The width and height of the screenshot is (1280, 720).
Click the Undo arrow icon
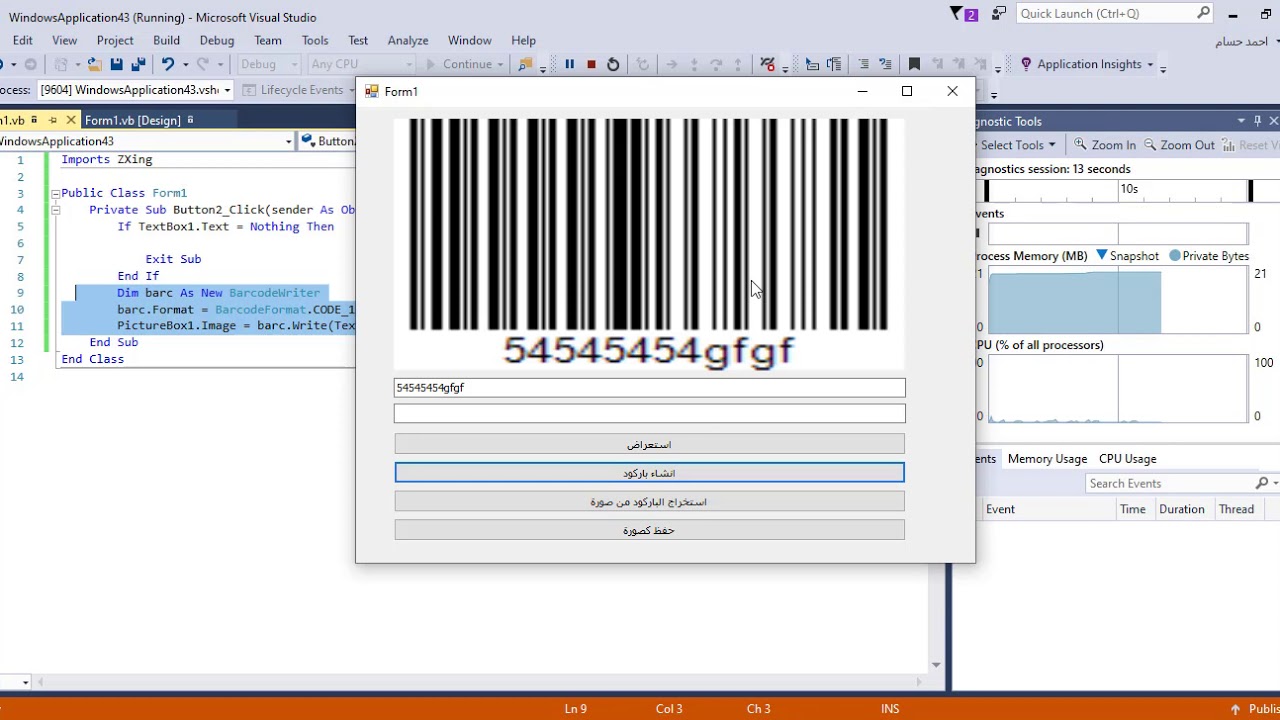167,64
